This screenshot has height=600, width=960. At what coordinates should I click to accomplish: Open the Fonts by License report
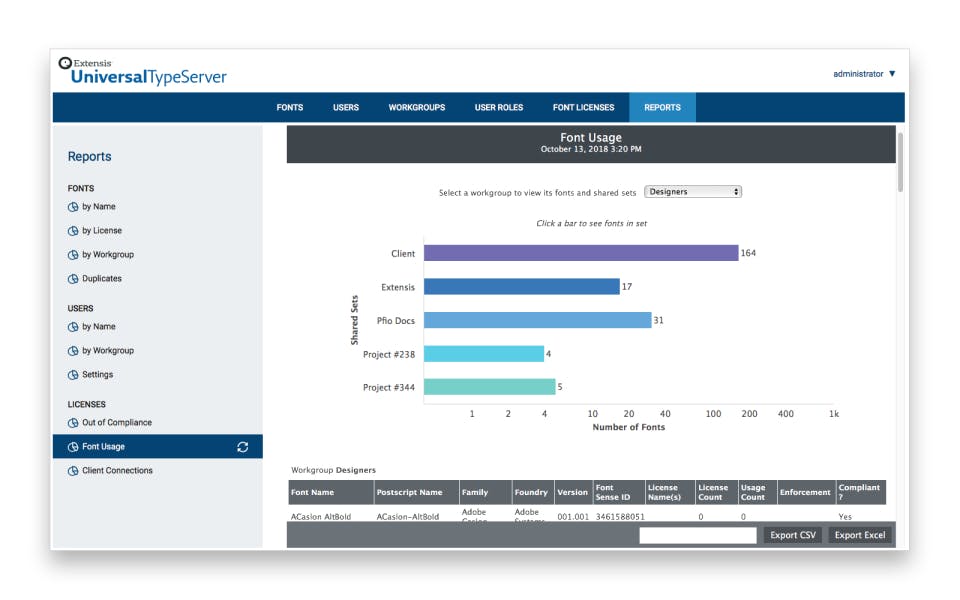pos(102,230)
